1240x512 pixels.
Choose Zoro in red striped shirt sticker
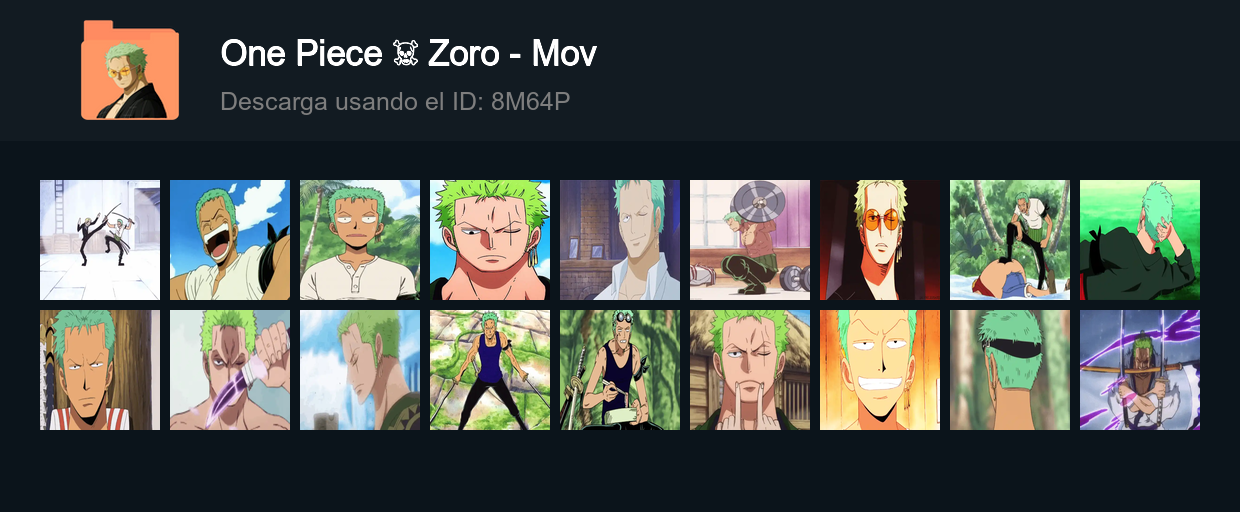tap(100, 370)
